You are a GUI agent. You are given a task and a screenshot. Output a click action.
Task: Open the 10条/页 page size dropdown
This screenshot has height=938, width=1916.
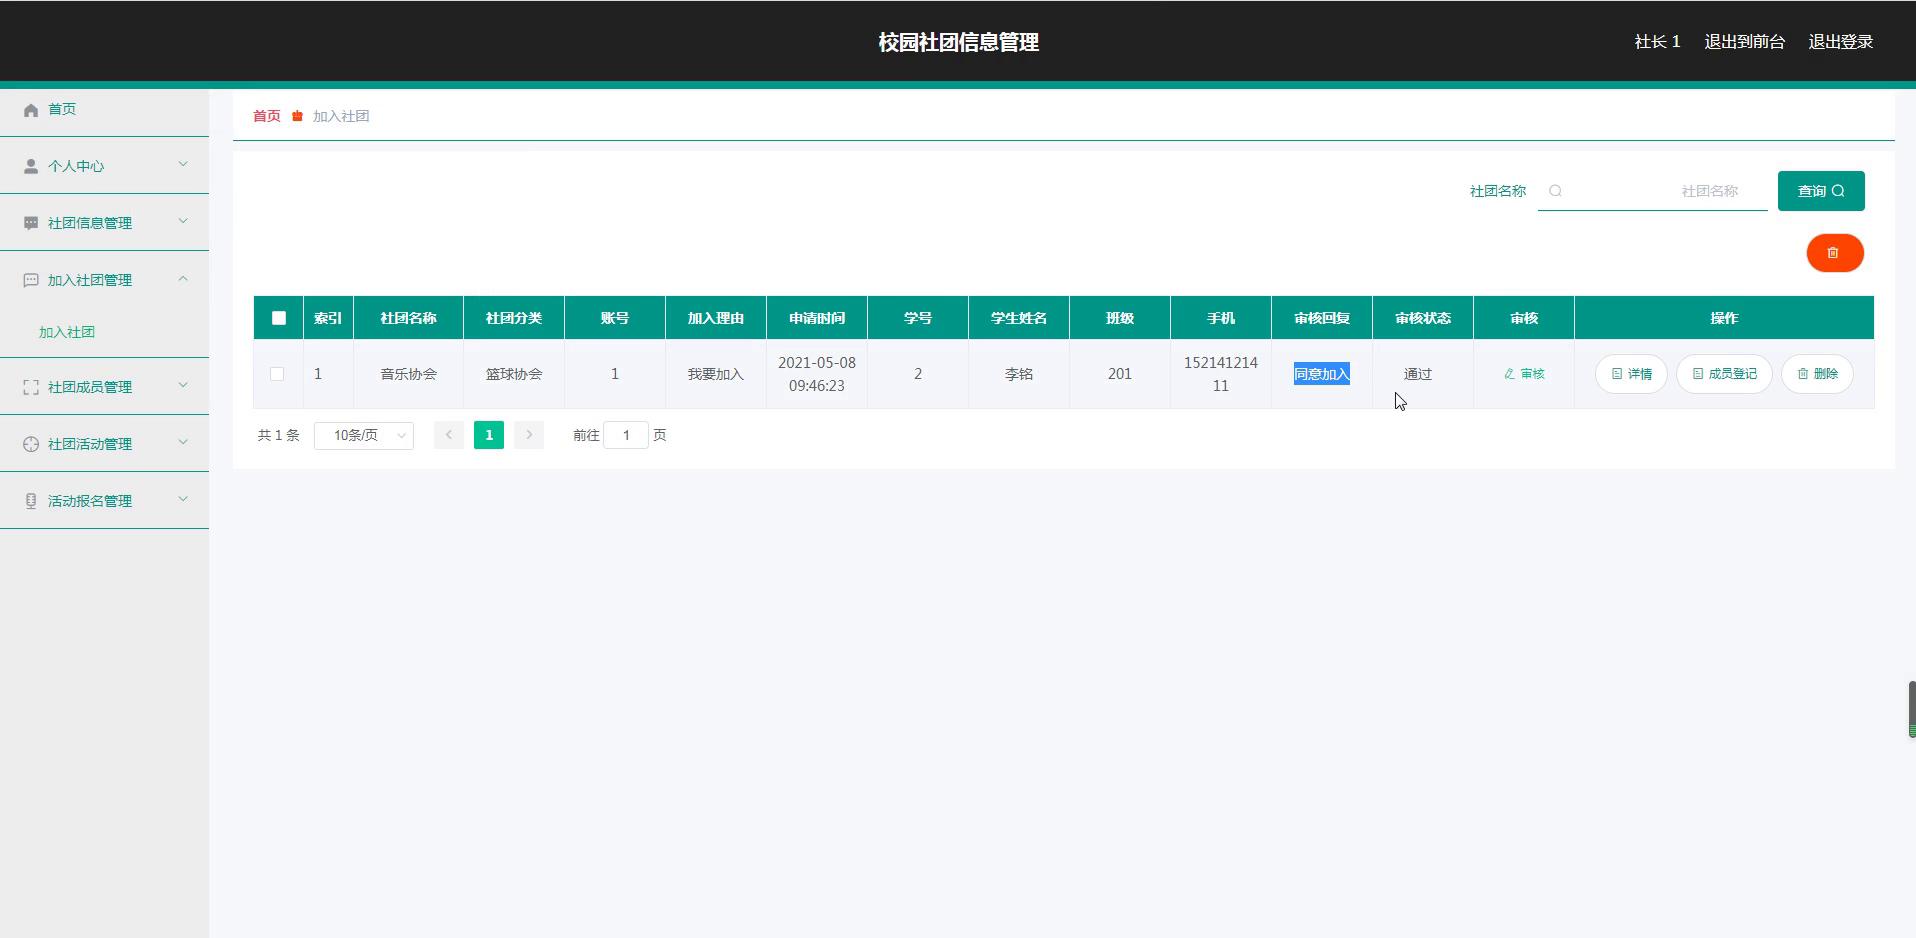point(363,435)
